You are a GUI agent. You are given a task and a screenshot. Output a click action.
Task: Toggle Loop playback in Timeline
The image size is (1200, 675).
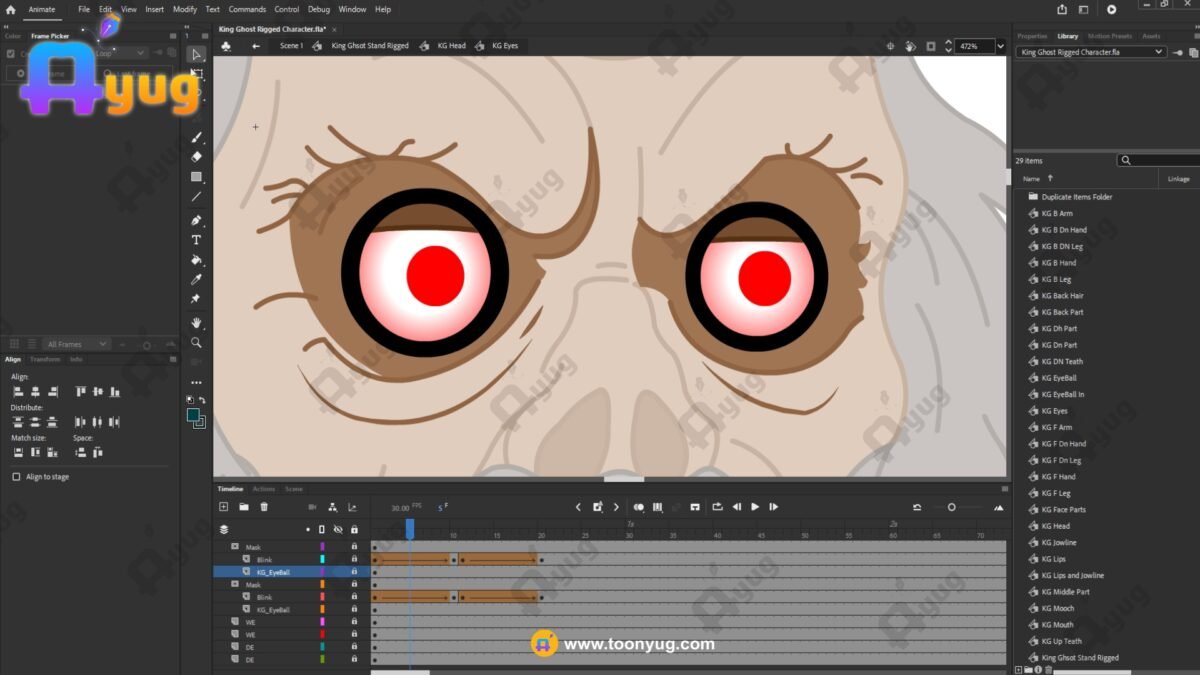[x=717, y=507]
